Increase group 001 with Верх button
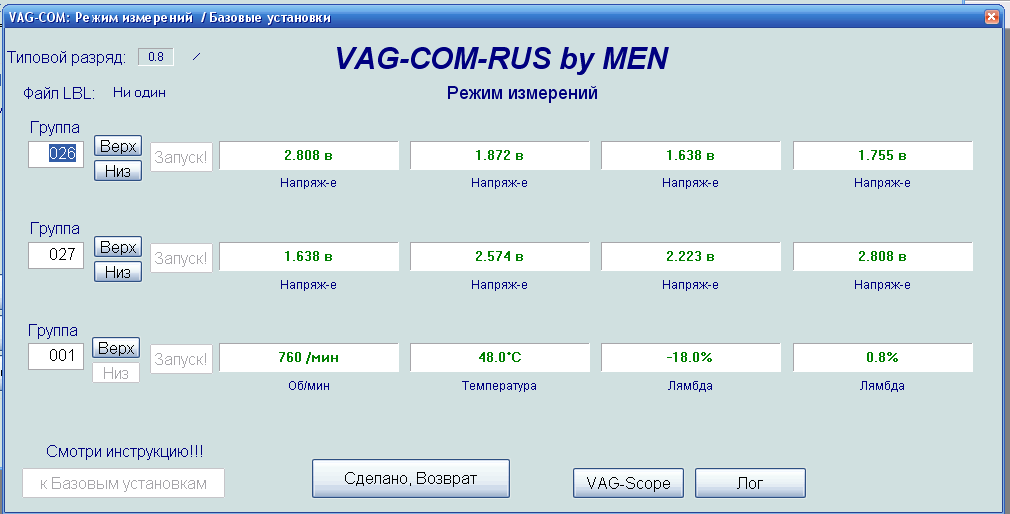Image resolution: width=1010 pixels, height=514 pixels. click(116, 349)
